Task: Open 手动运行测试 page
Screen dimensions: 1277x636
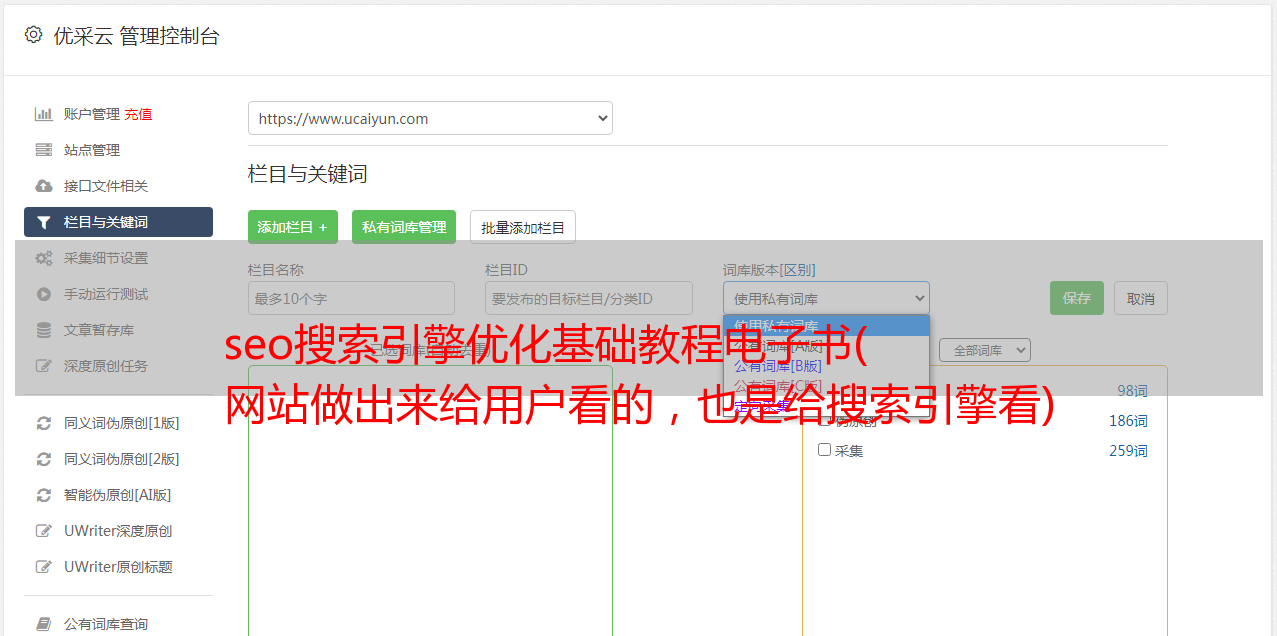Action: tap(106, 294)
